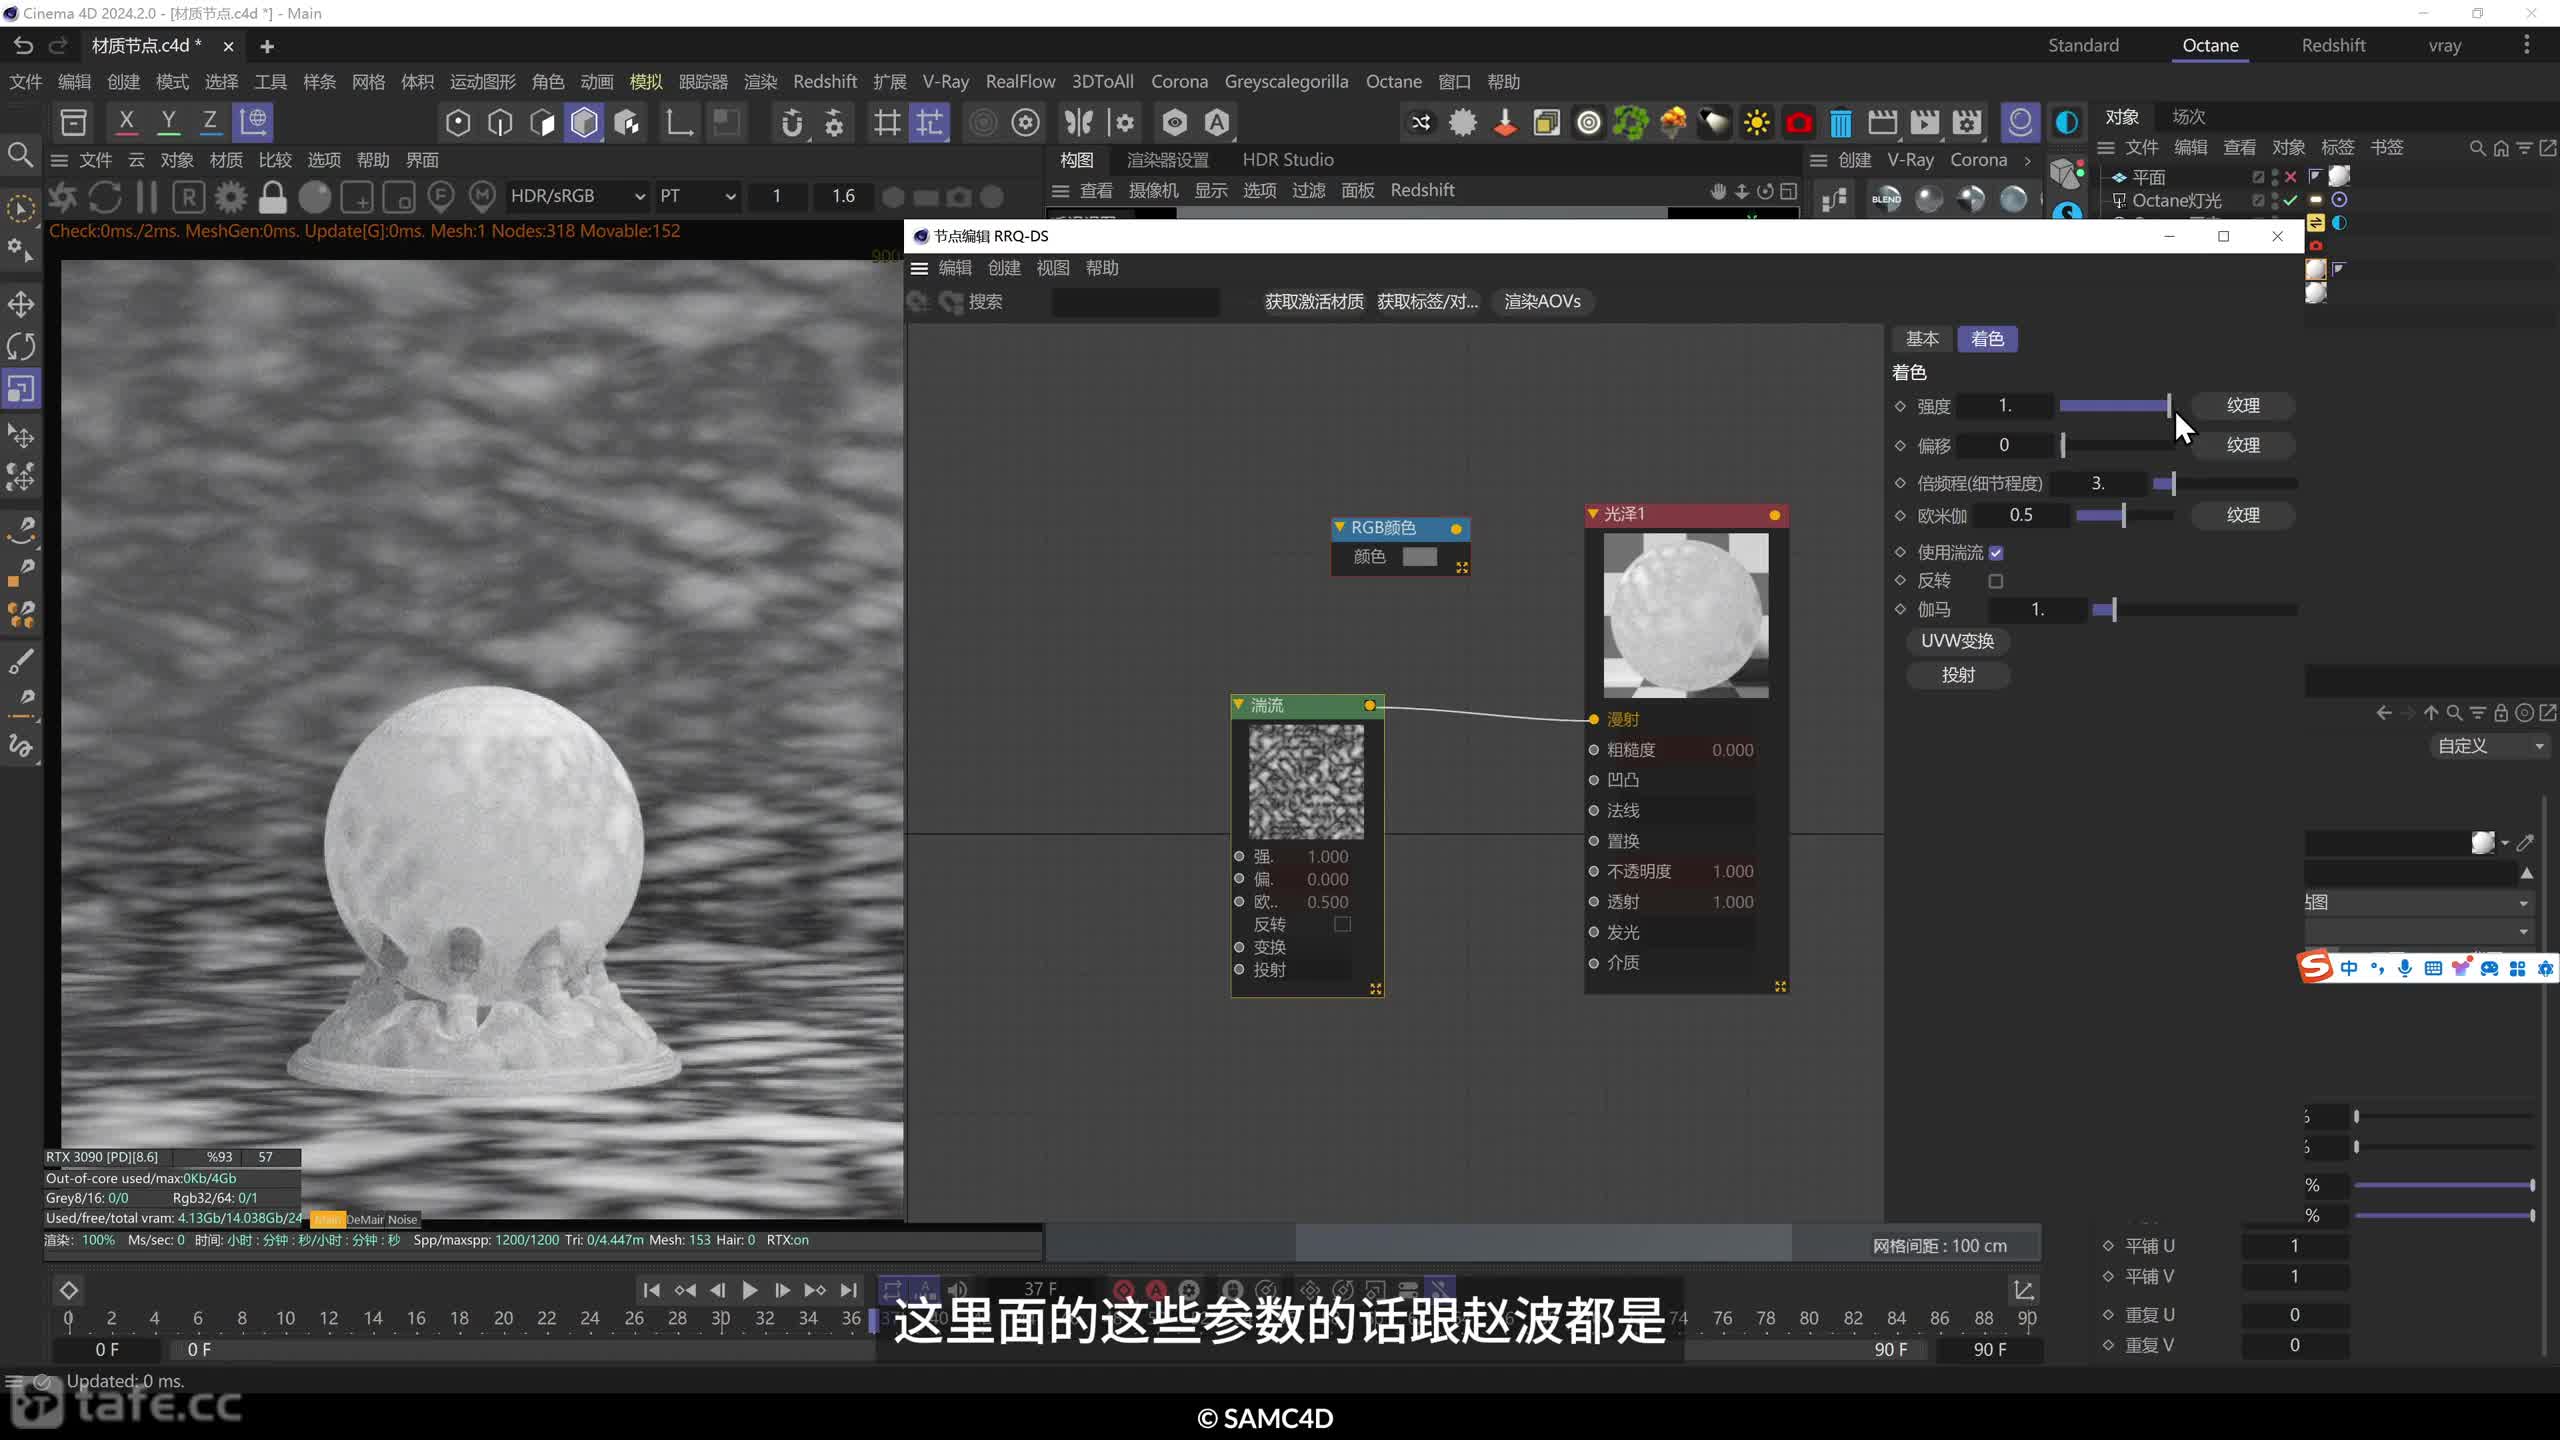The image size is (2560, 1440).
Task: Pause the Octane live viewer render
Action: (147, 197)
